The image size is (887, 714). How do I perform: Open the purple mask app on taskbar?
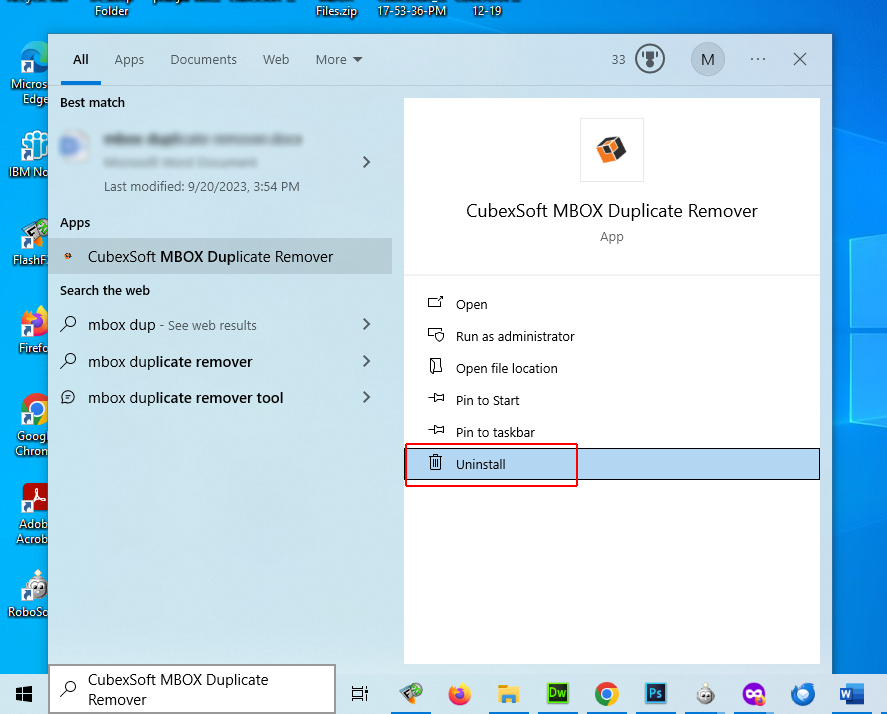tap(754, 694)
